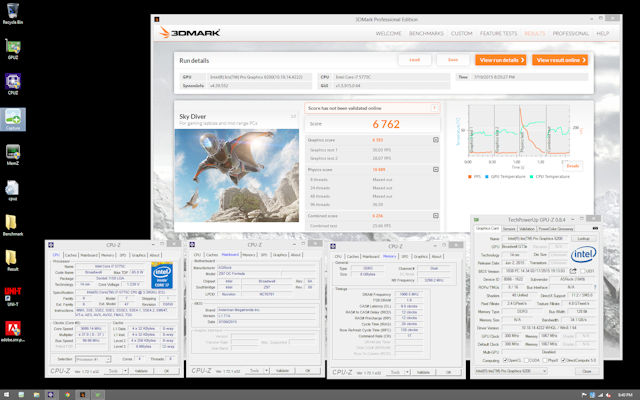Open Tools dropdown arrow in Mainboard CPU-Z
This screenshot has height=400, width=640.
click(x=267, y=371)
